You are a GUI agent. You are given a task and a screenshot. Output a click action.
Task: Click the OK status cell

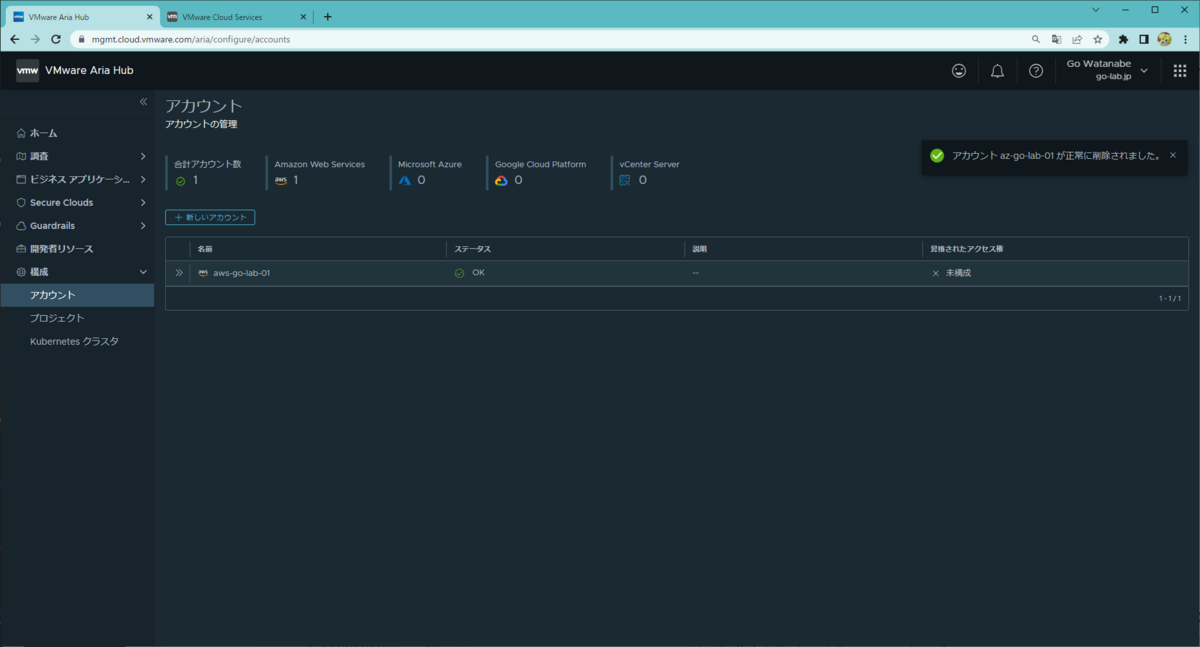(470, 273)
